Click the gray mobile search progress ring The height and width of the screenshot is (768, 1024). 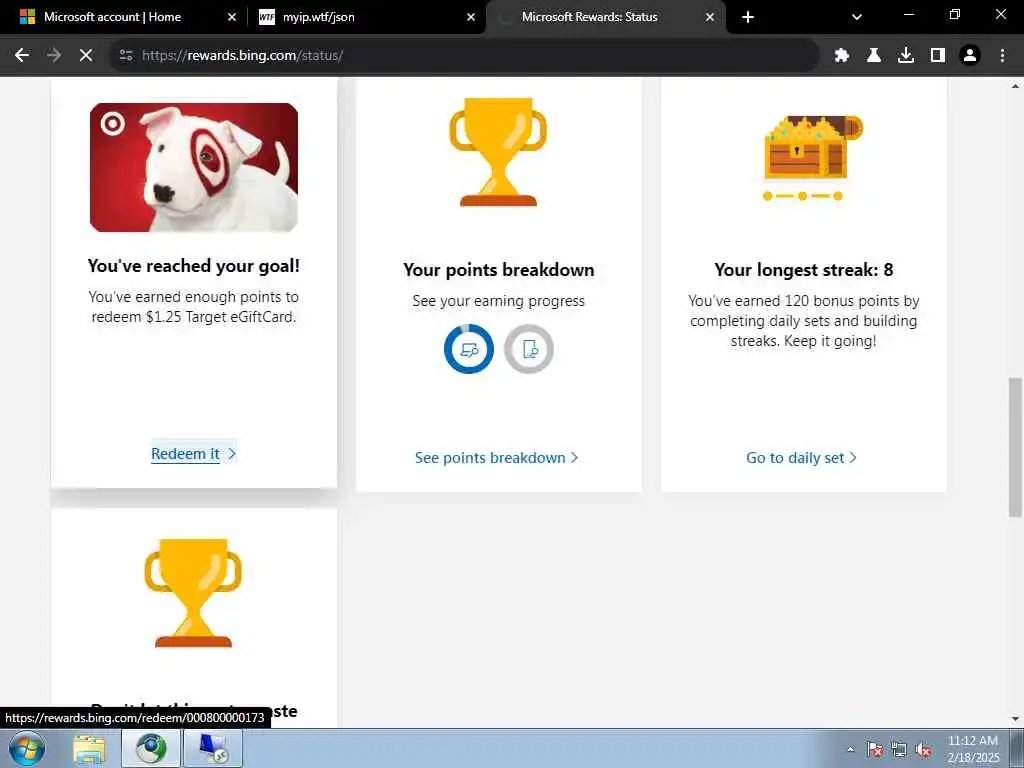pos(529,349)
